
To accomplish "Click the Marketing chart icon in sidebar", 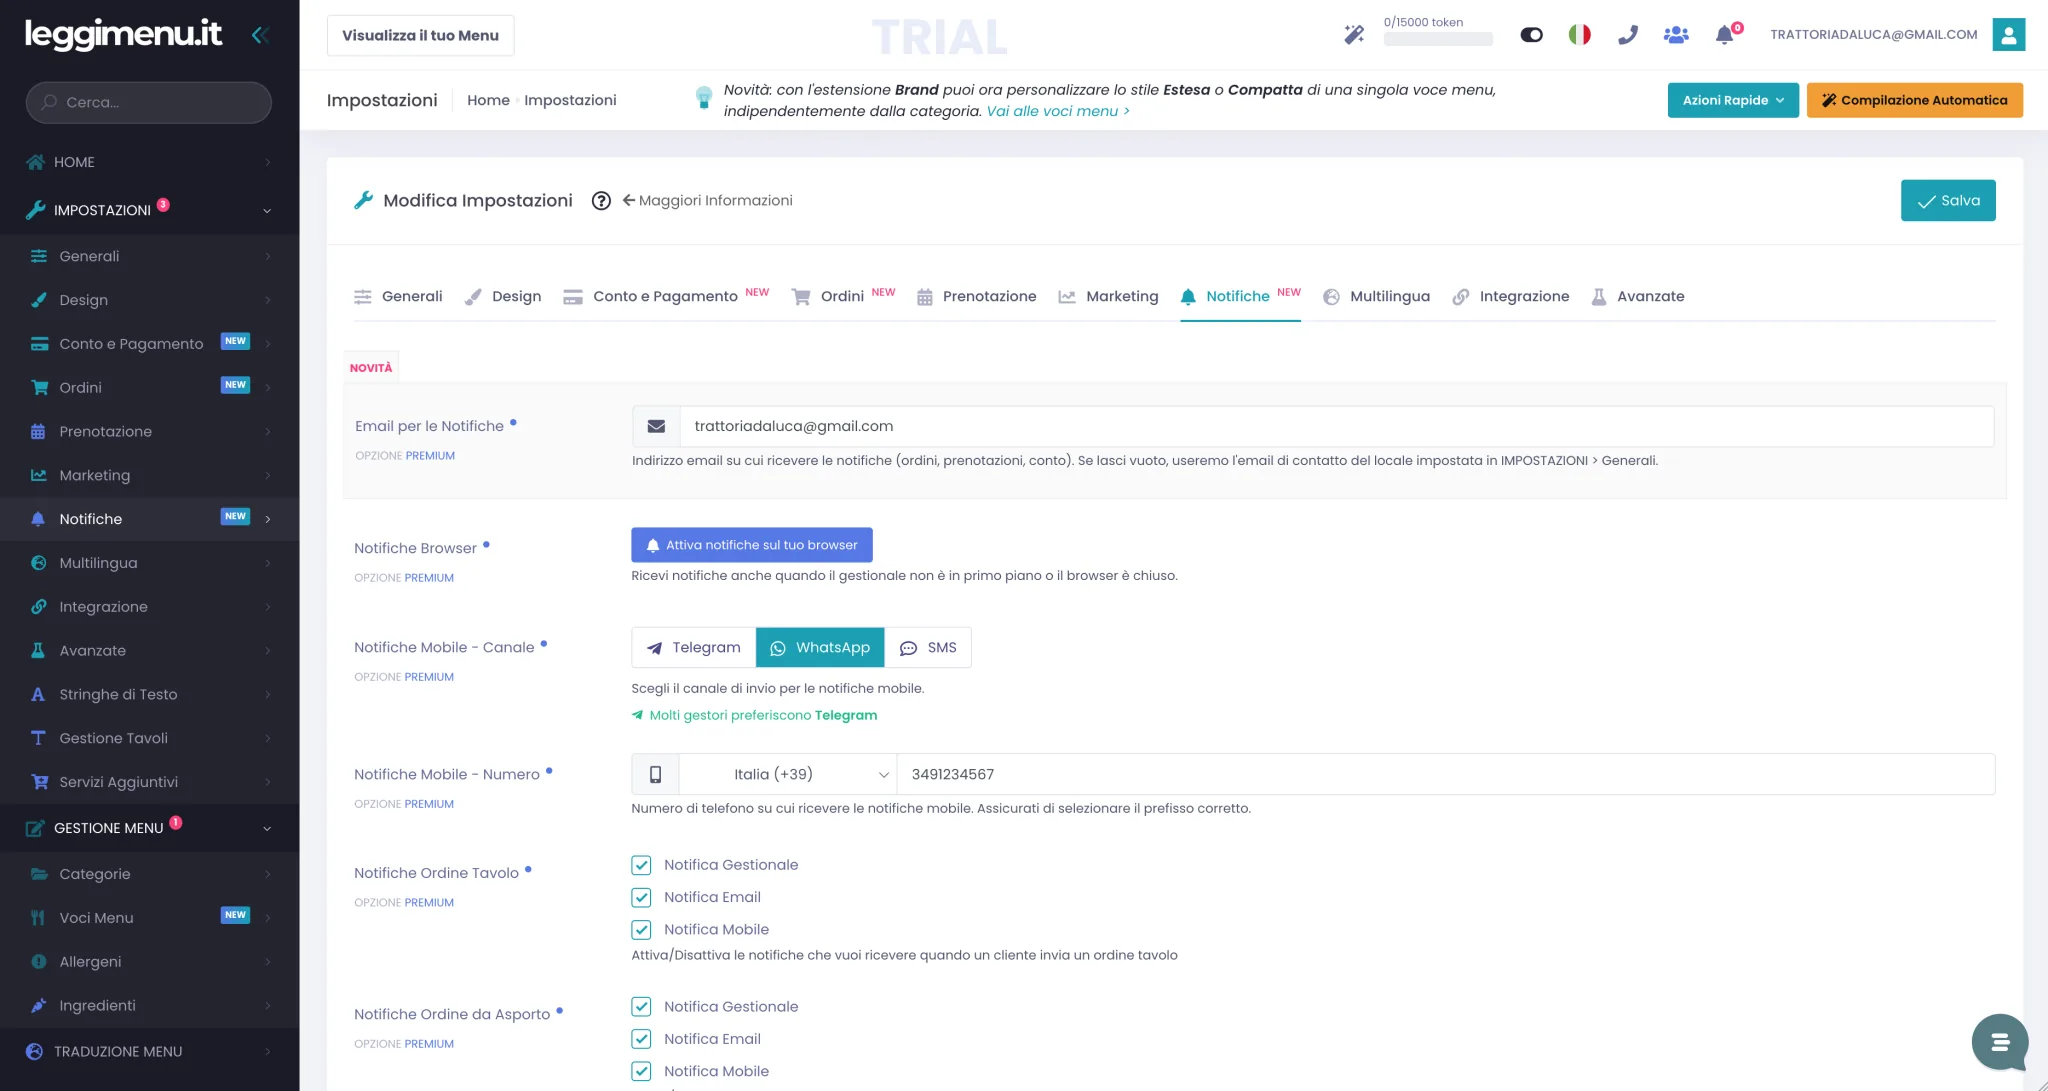I will point(39,476).
